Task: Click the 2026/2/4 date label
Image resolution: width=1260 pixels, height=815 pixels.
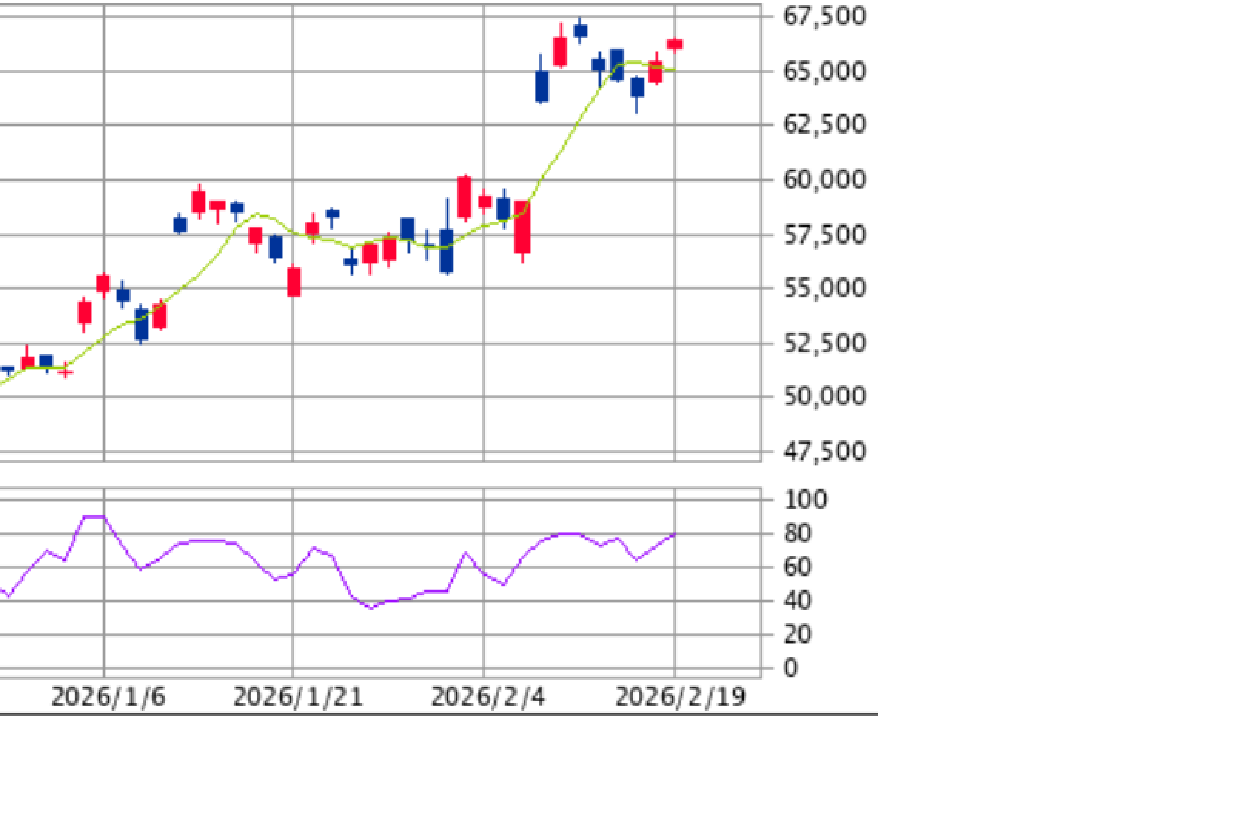Action: (x=488, y=697)
